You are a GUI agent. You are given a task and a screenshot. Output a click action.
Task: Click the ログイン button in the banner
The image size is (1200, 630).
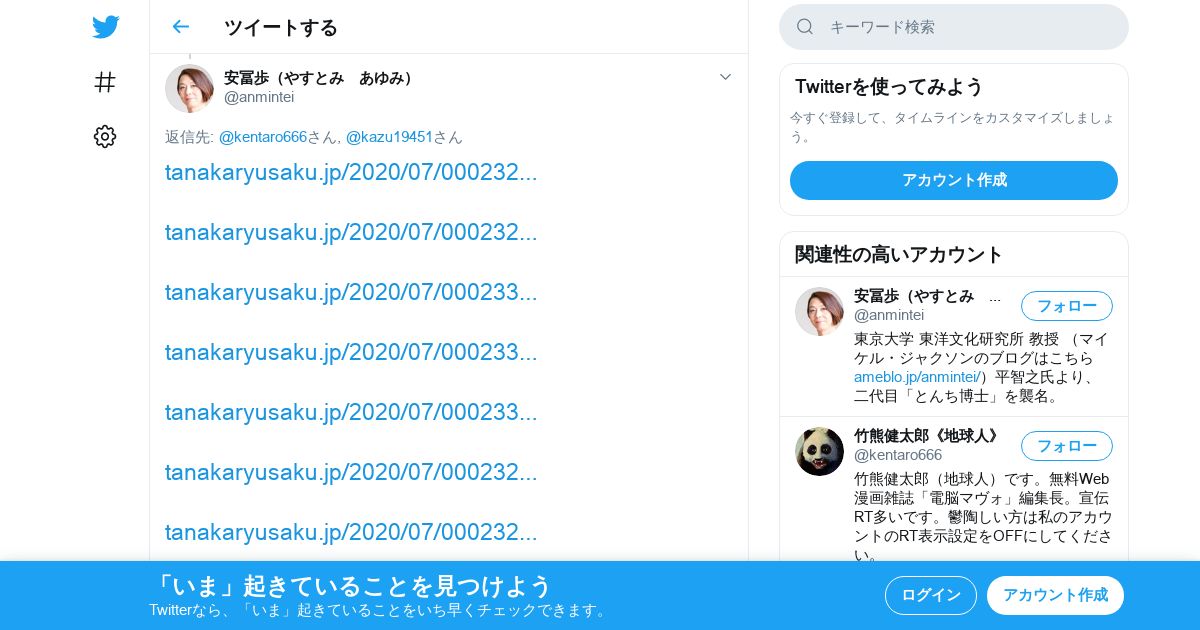931,595
